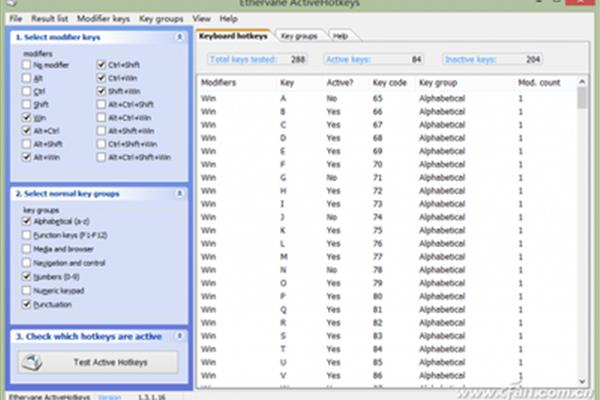
Task: Select the key code 74 row
Action: [386, 217]
